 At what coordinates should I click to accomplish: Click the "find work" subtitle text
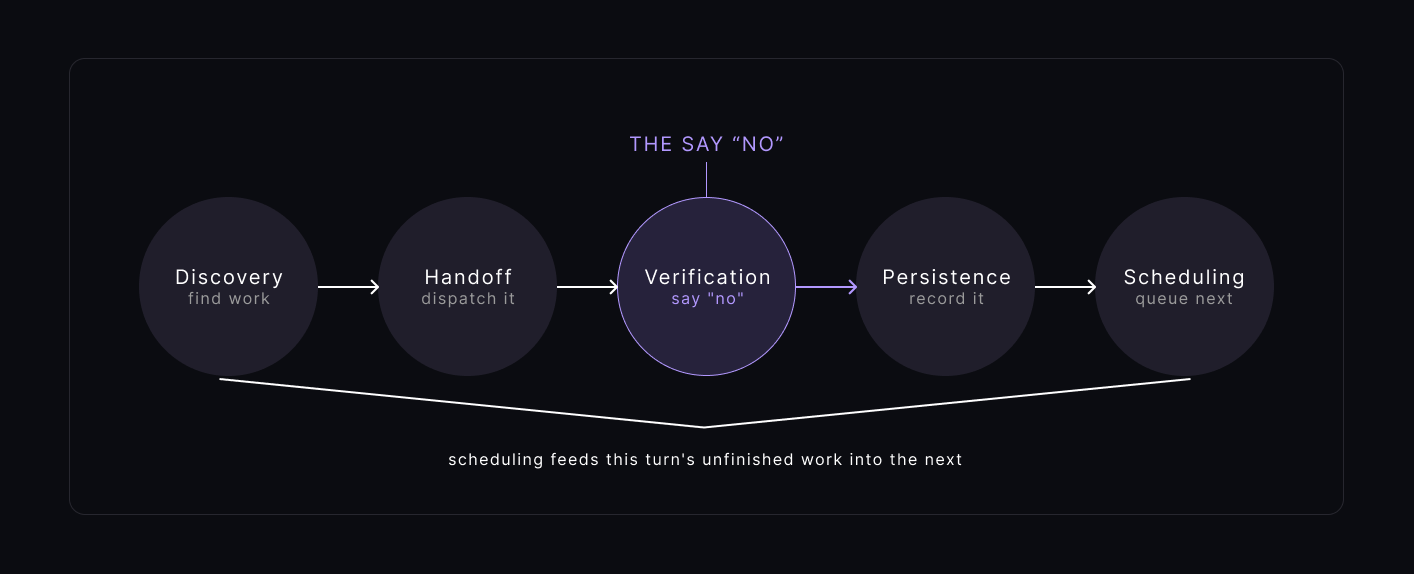coord(228,299)
